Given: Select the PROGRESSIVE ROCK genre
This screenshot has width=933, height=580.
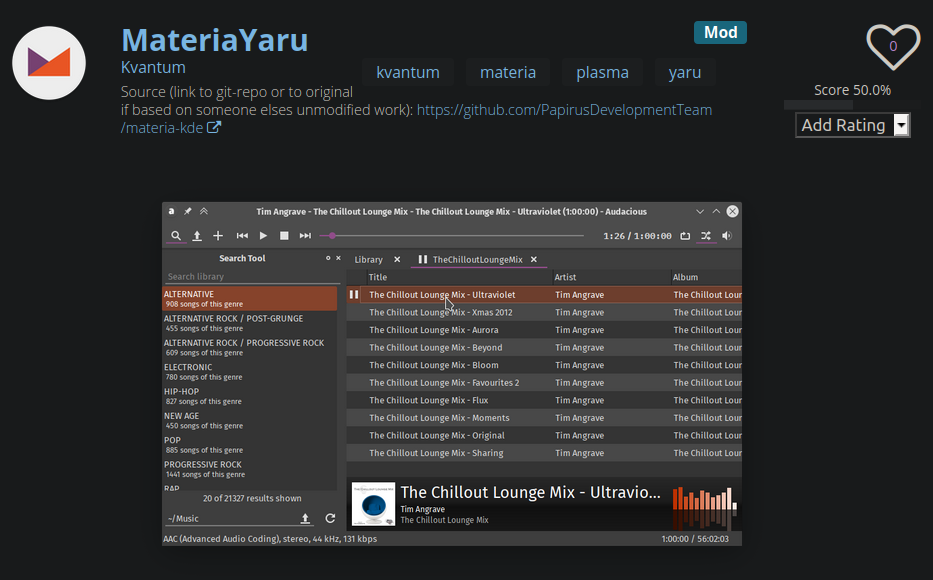Looking at the screenshot, I should coord(249,469).
